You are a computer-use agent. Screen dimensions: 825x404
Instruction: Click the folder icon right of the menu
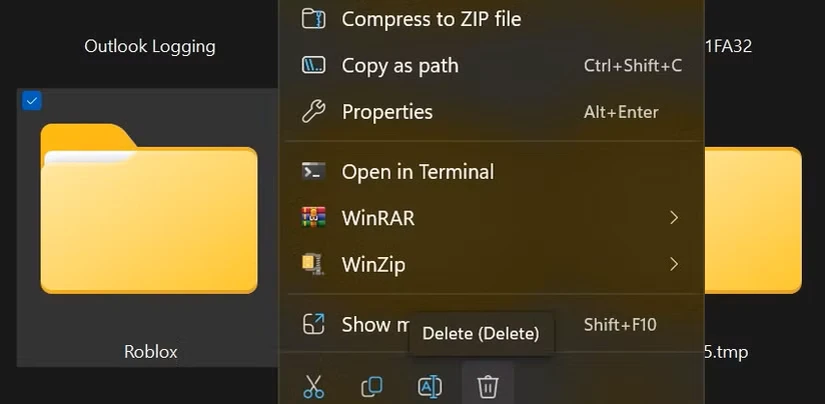pos(753,220)
